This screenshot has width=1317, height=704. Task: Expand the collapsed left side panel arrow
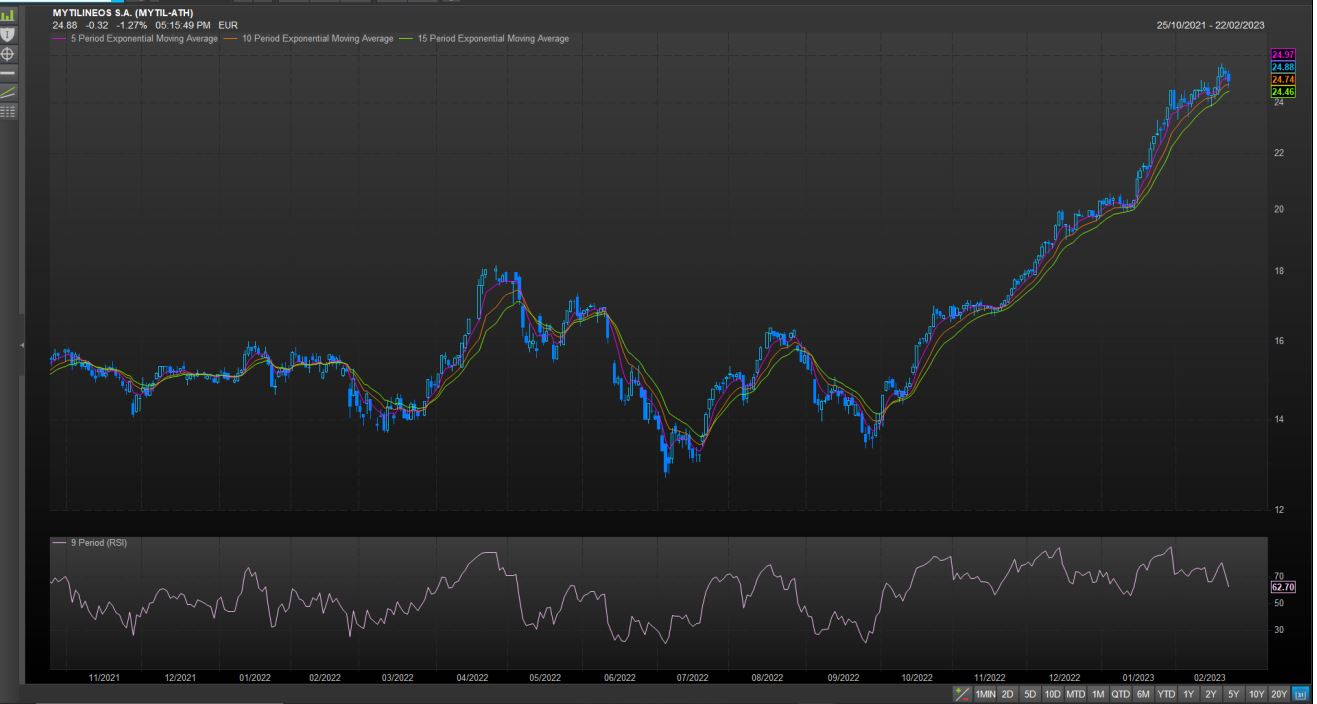click(22, 345)
